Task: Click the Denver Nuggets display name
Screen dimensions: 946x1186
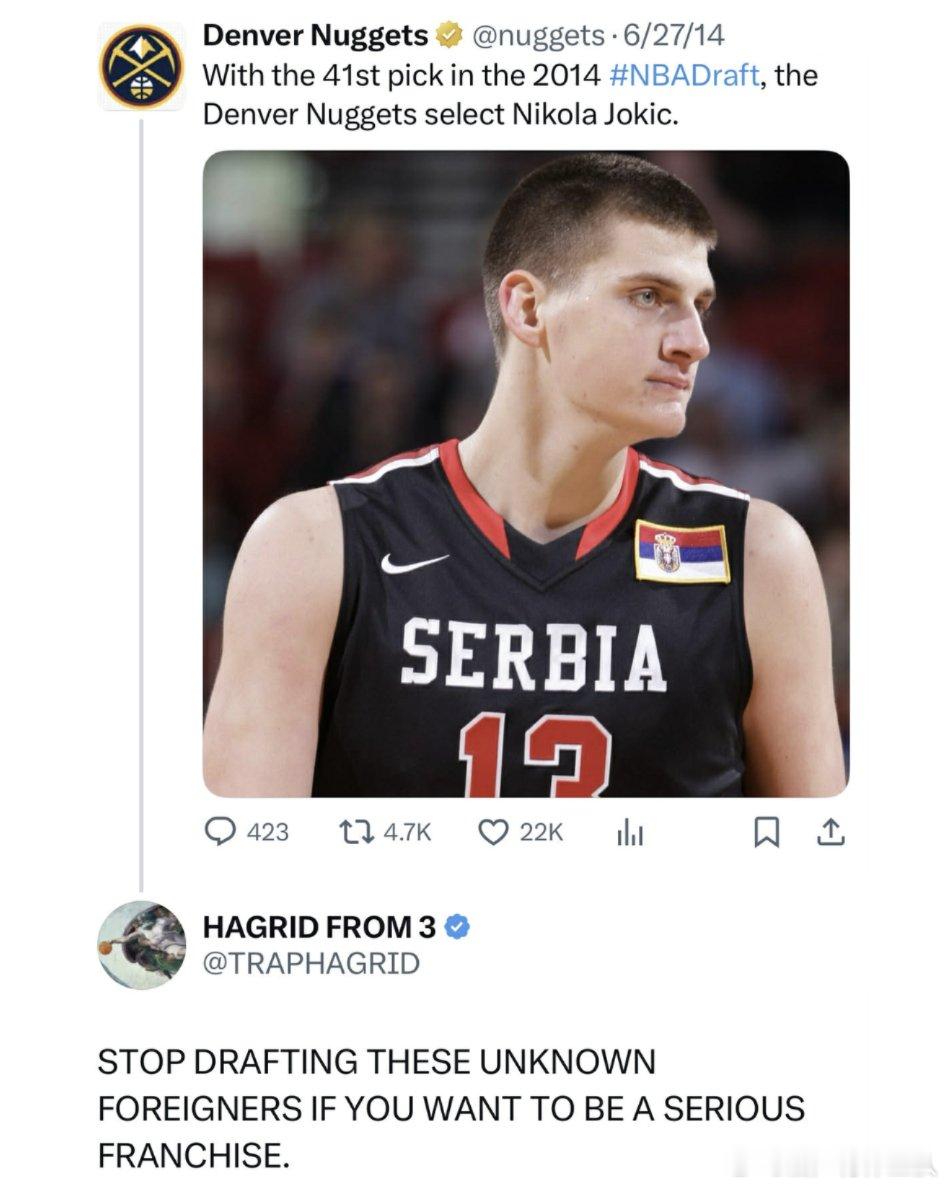Action: (x=315, y=37)
